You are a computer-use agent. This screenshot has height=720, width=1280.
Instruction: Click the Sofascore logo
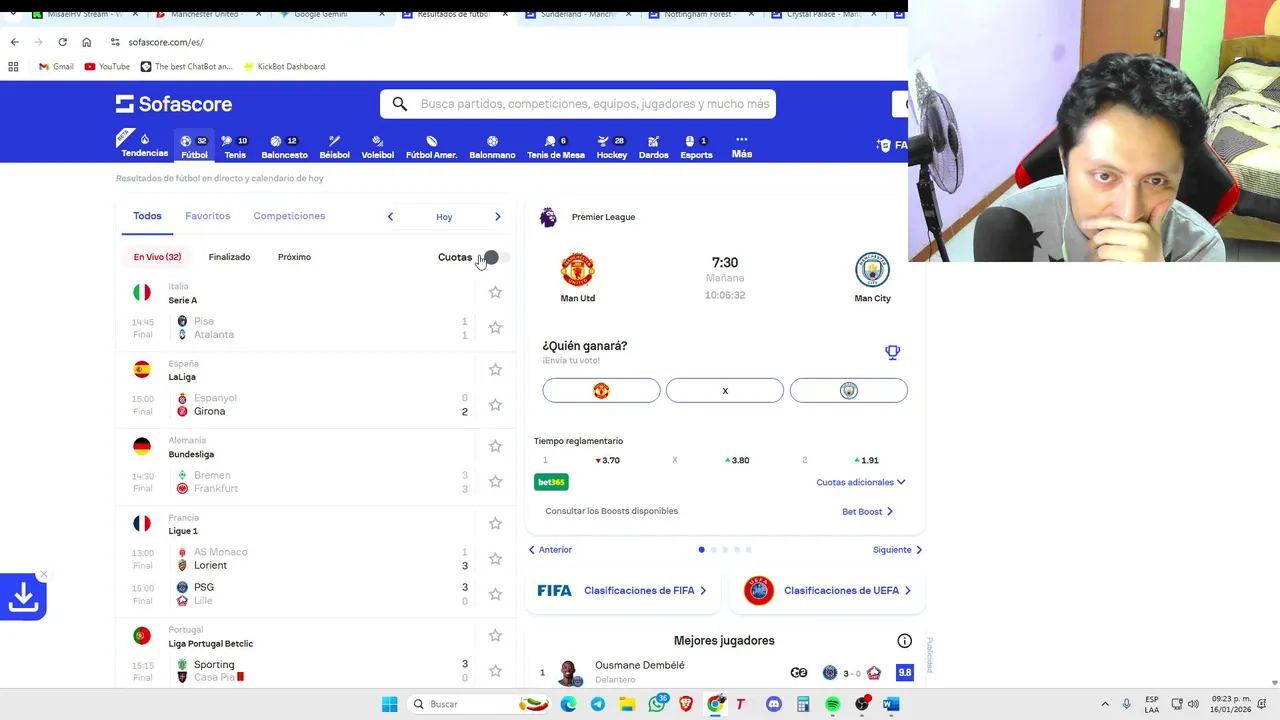tap(174, 104)
